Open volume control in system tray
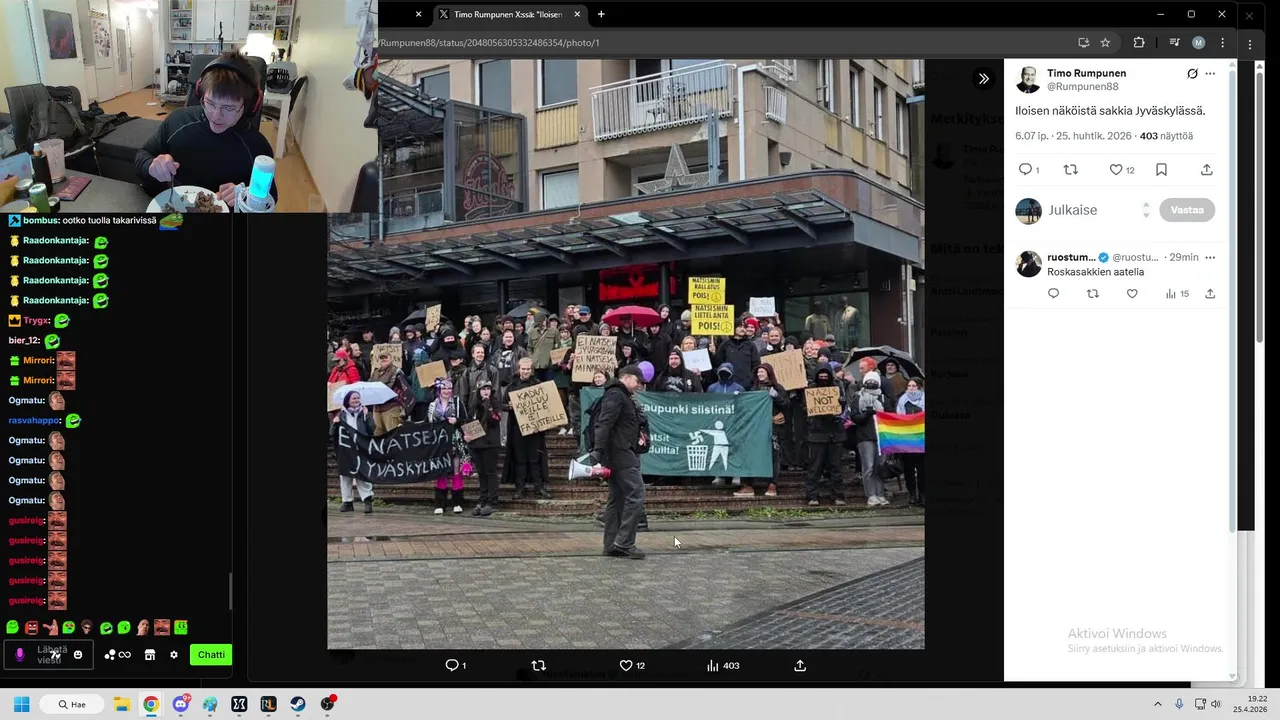The image size is (1280, 720). pyautogui.click(x=1216, y=704)
